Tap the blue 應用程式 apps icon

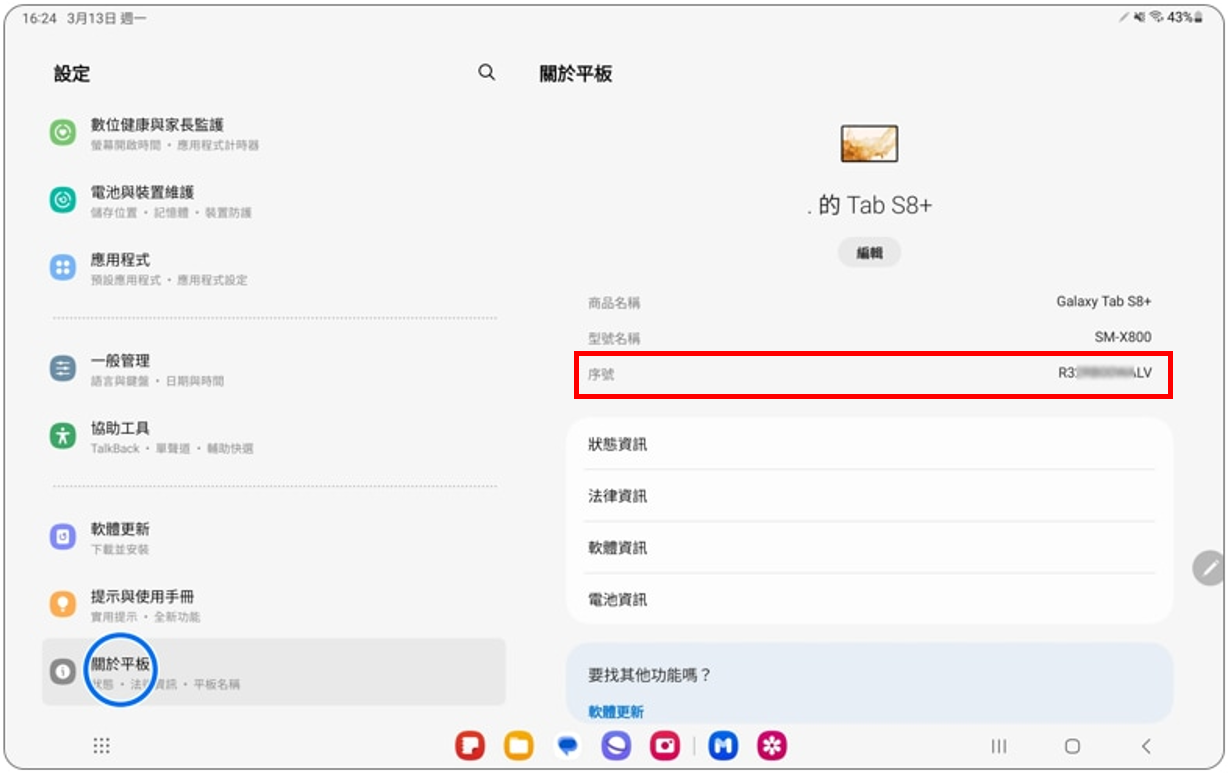point(63,267)
